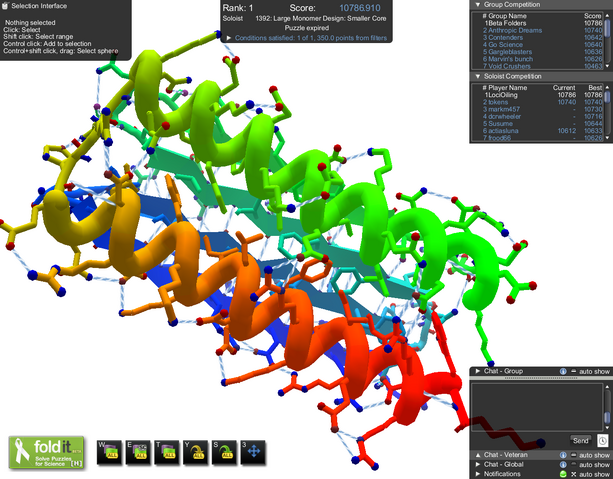Click the Nothing selected status text
The height and width of the screenshot is (479, 613).
click(x=30, y=23)
